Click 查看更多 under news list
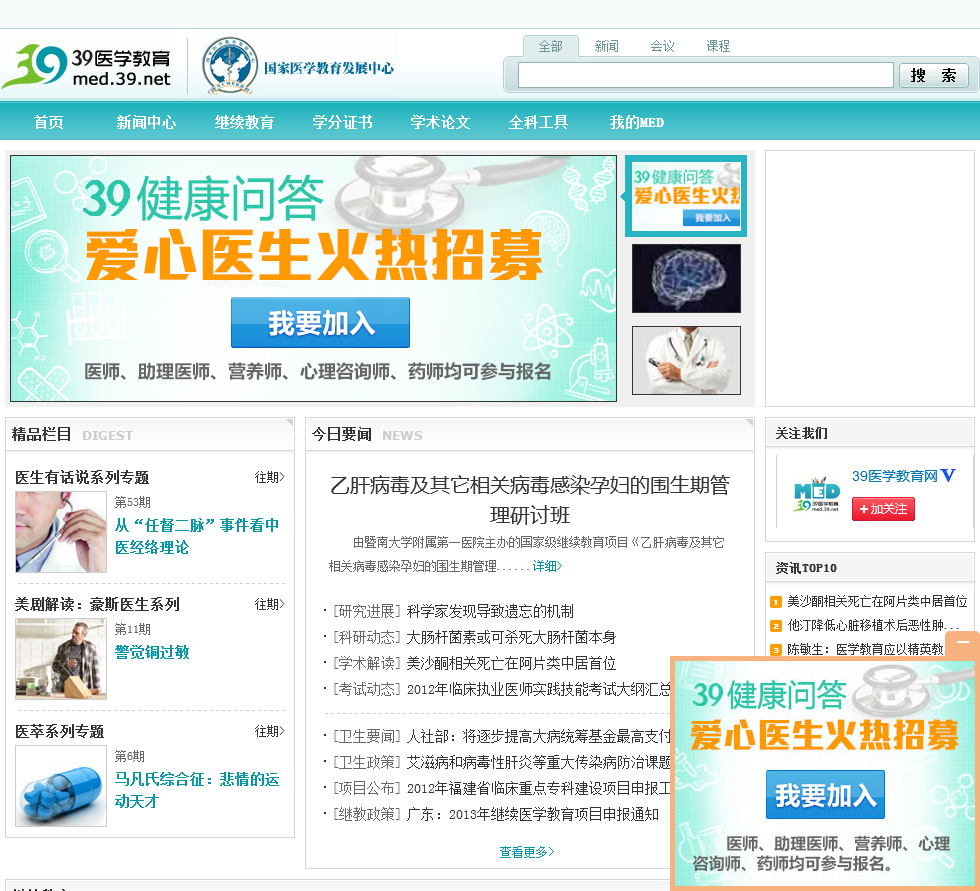Image resolution: width=980 pixels, height=891 pixels. 526,852
